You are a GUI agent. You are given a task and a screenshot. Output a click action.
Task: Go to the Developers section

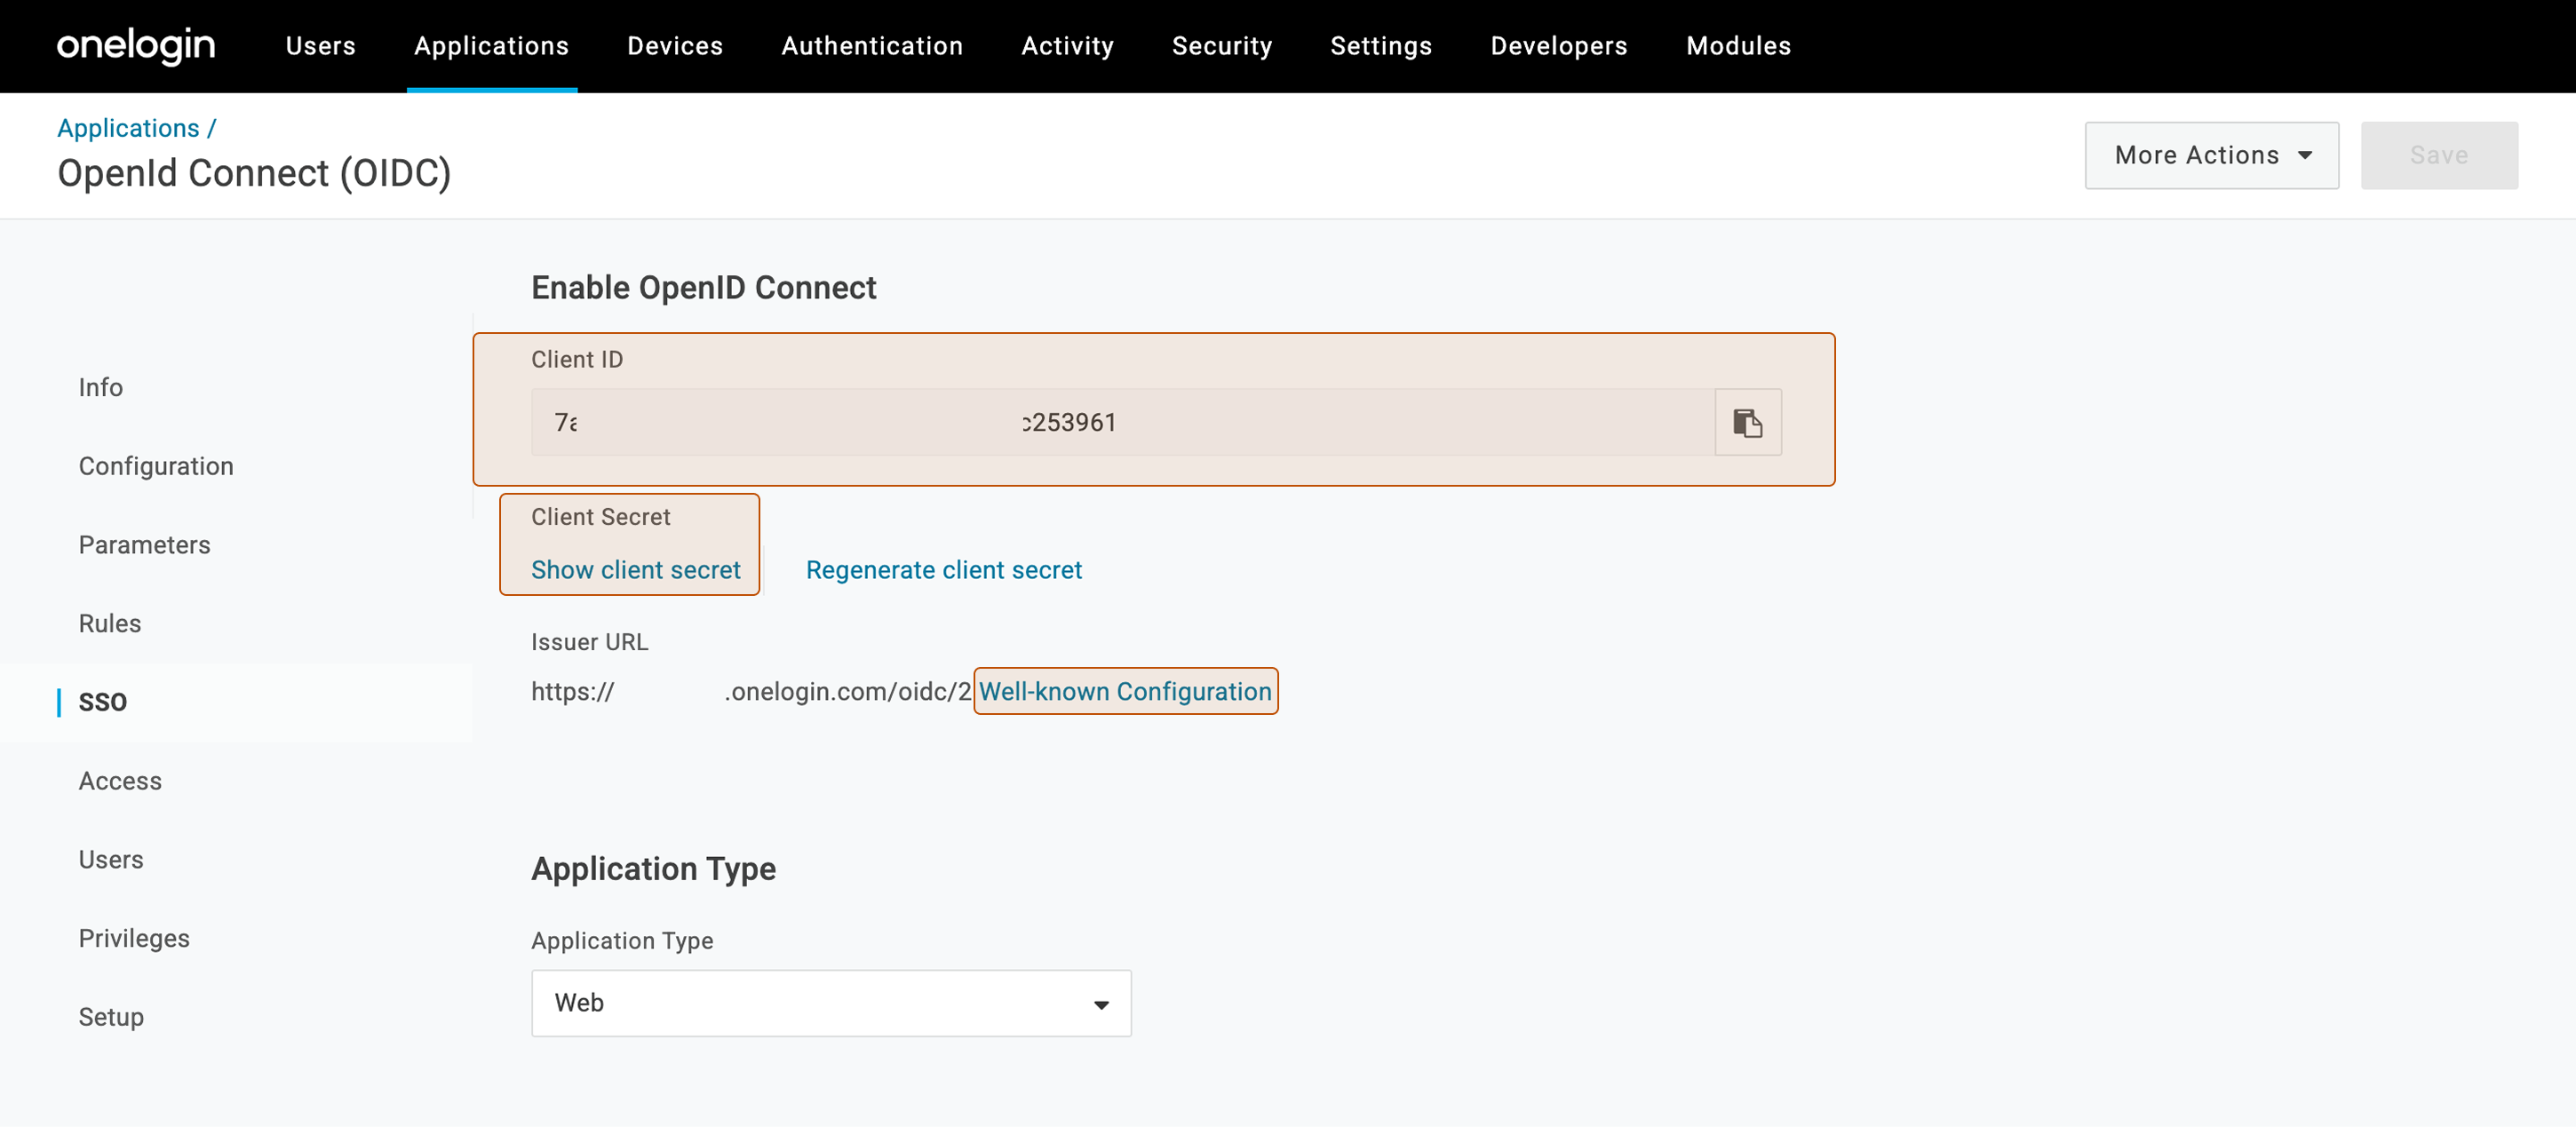point(1557,45)
